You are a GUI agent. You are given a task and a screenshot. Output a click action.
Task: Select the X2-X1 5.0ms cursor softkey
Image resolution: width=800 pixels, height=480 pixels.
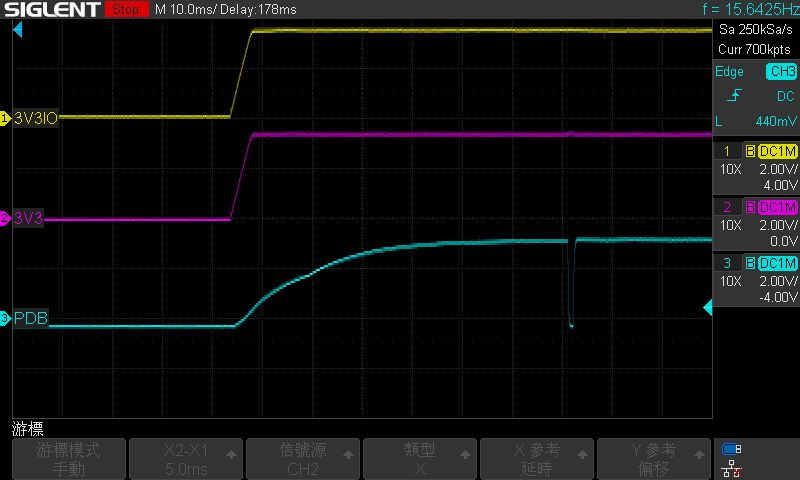(x=186, y=459)
